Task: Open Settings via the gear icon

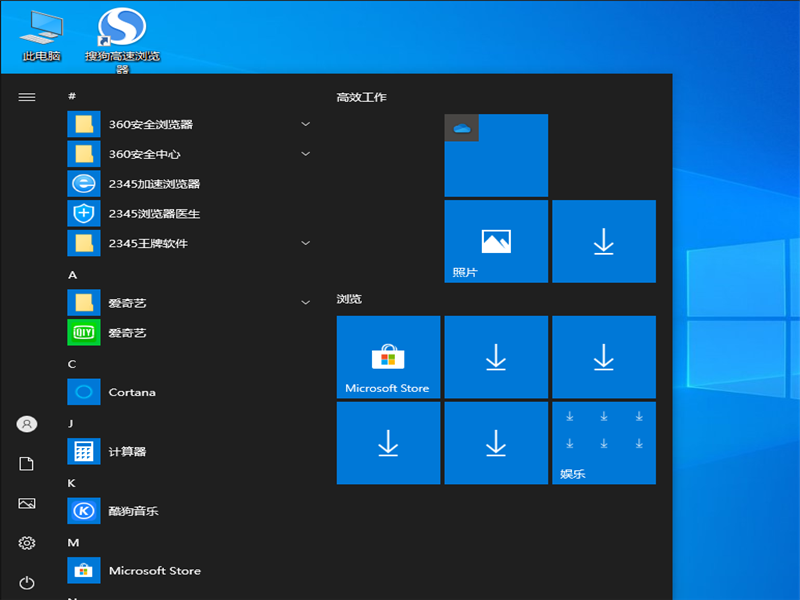Action: coord(26,544)
